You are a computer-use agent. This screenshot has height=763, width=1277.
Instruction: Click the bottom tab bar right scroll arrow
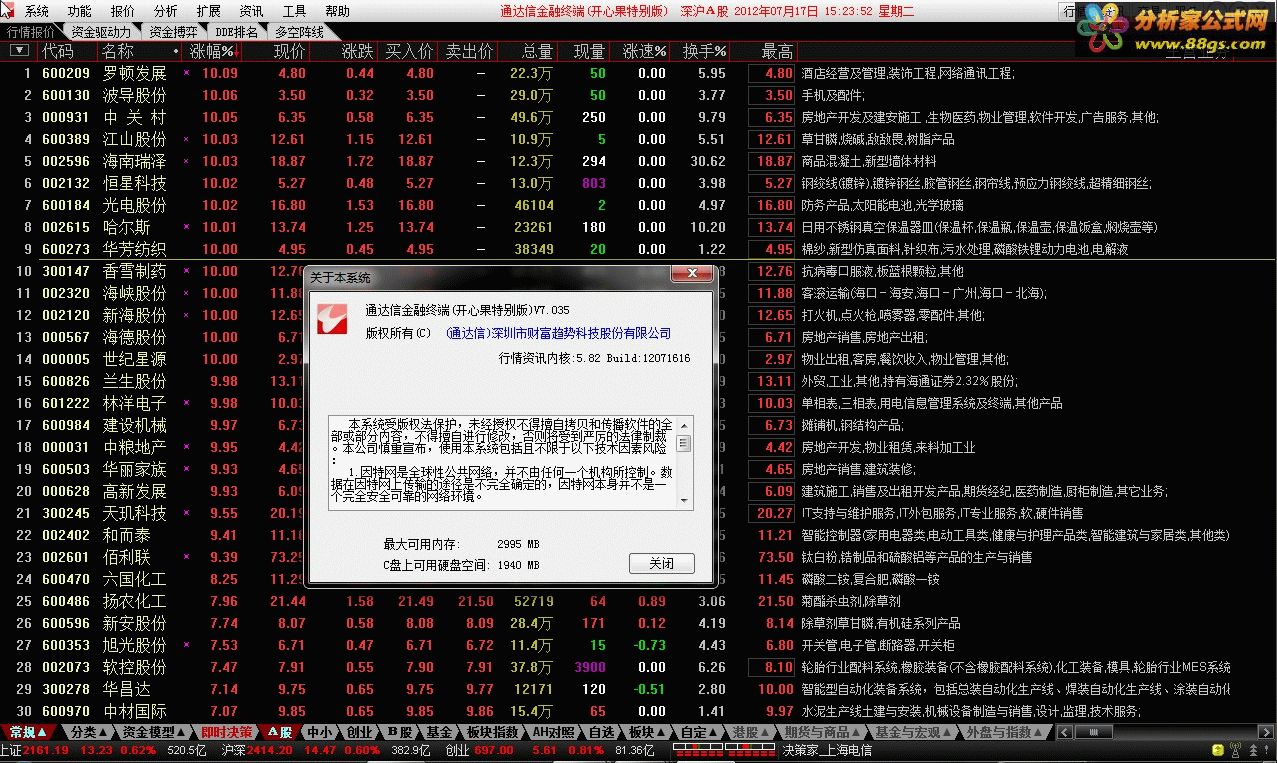1266,732
